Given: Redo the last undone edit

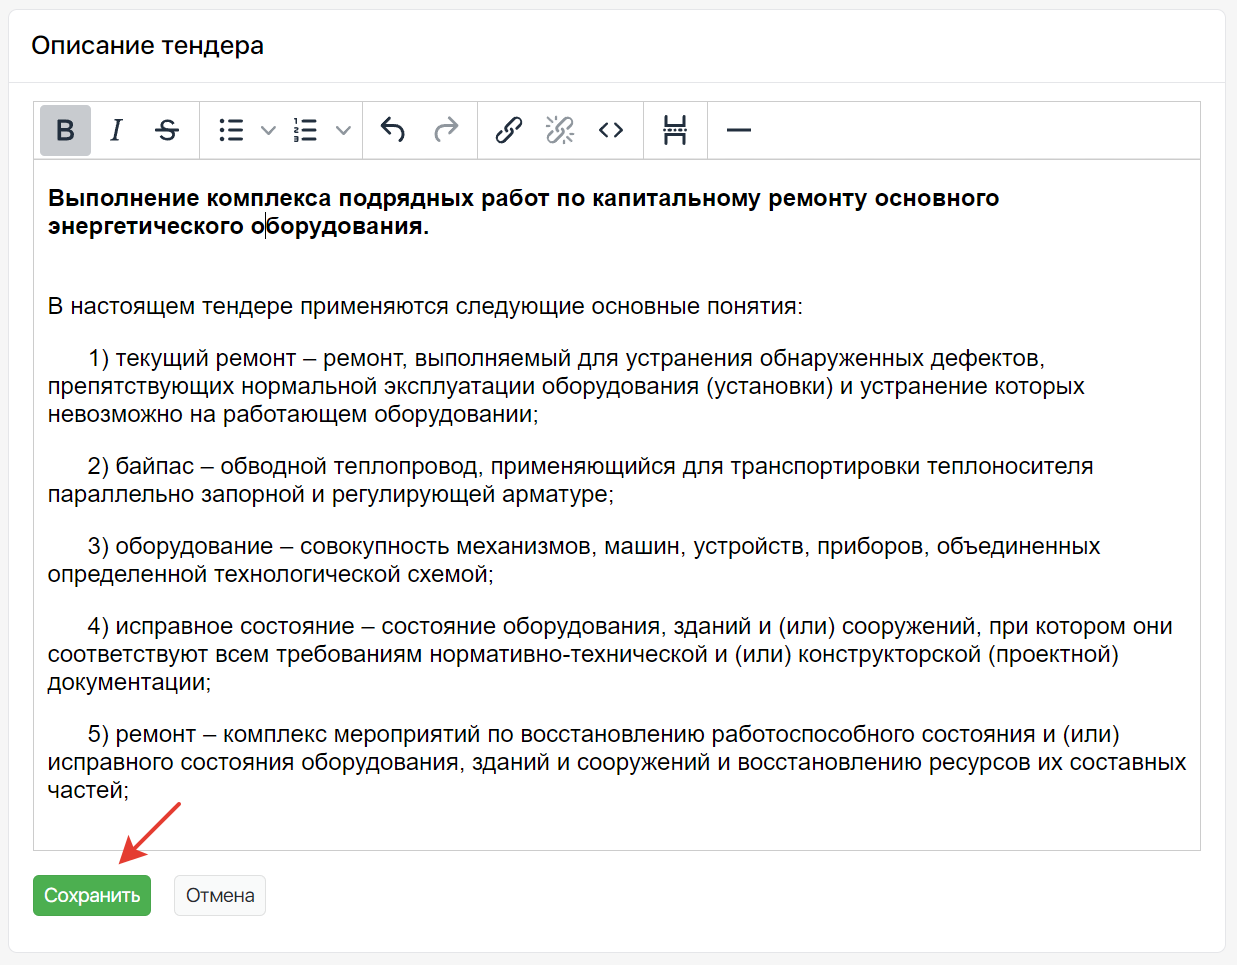Looking at the screenshot, I should tap(446, 130).
